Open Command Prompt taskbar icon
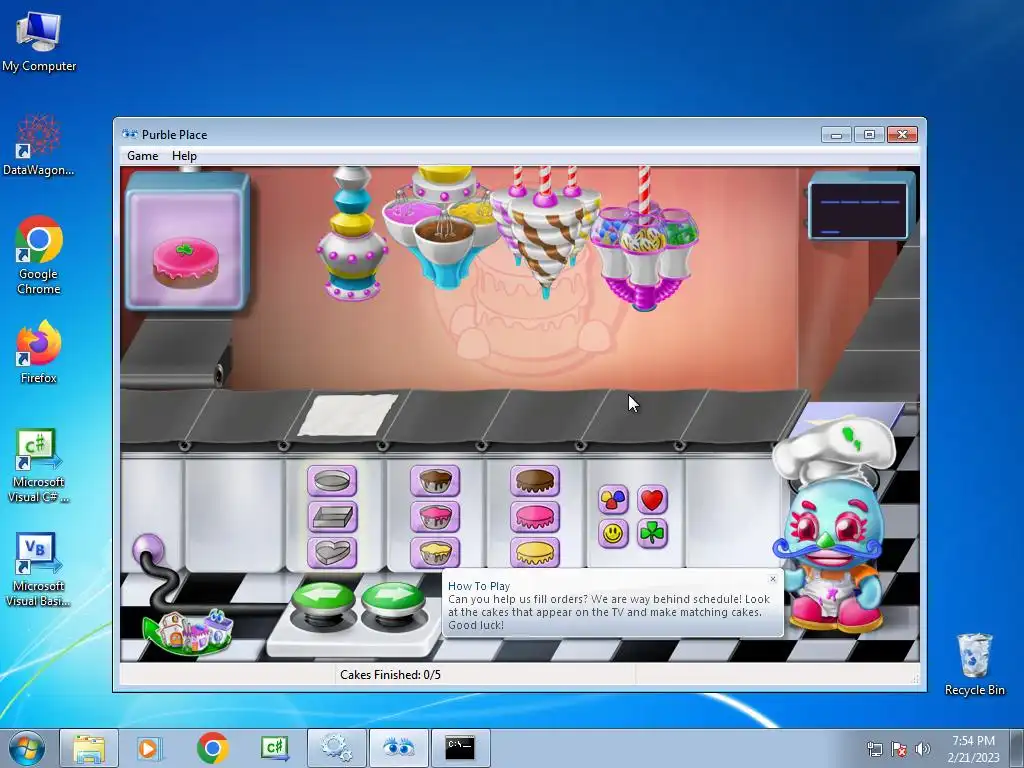Screen dimensions: 1024x768 [460, 748]
